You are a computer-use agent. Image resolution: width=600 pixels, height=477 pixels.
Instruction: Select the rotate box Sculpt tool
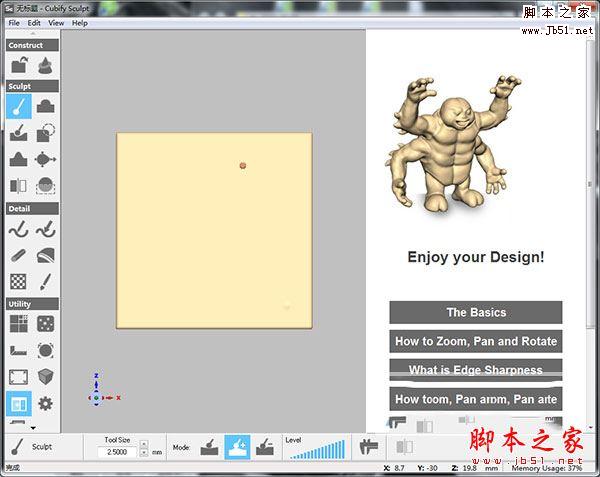46,133
